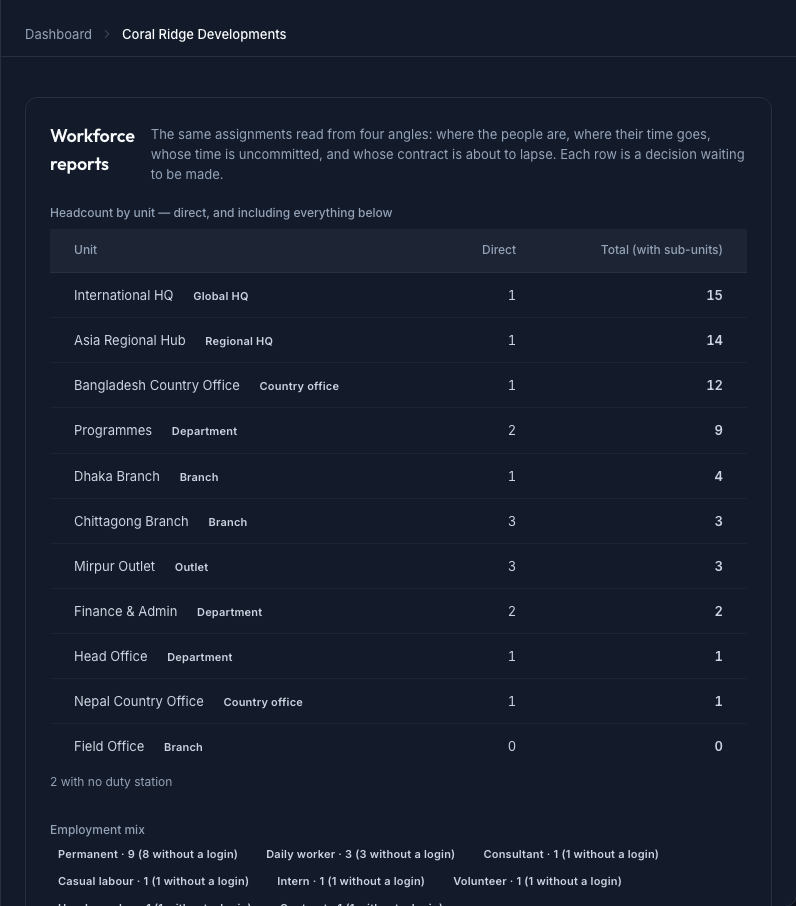Click Department badge beside Finance & Admin

(x=229, y=613)
